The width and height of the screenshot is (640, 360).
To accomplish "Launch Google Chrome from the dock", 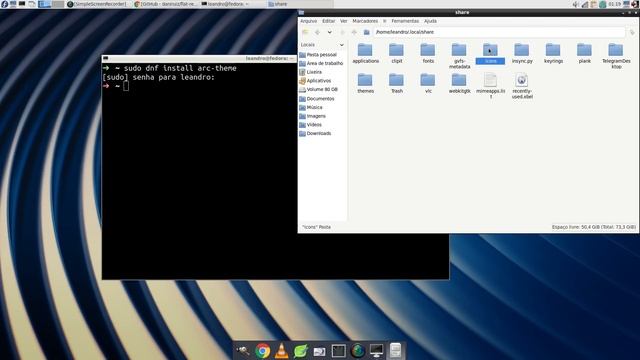I will coord(262,351).
